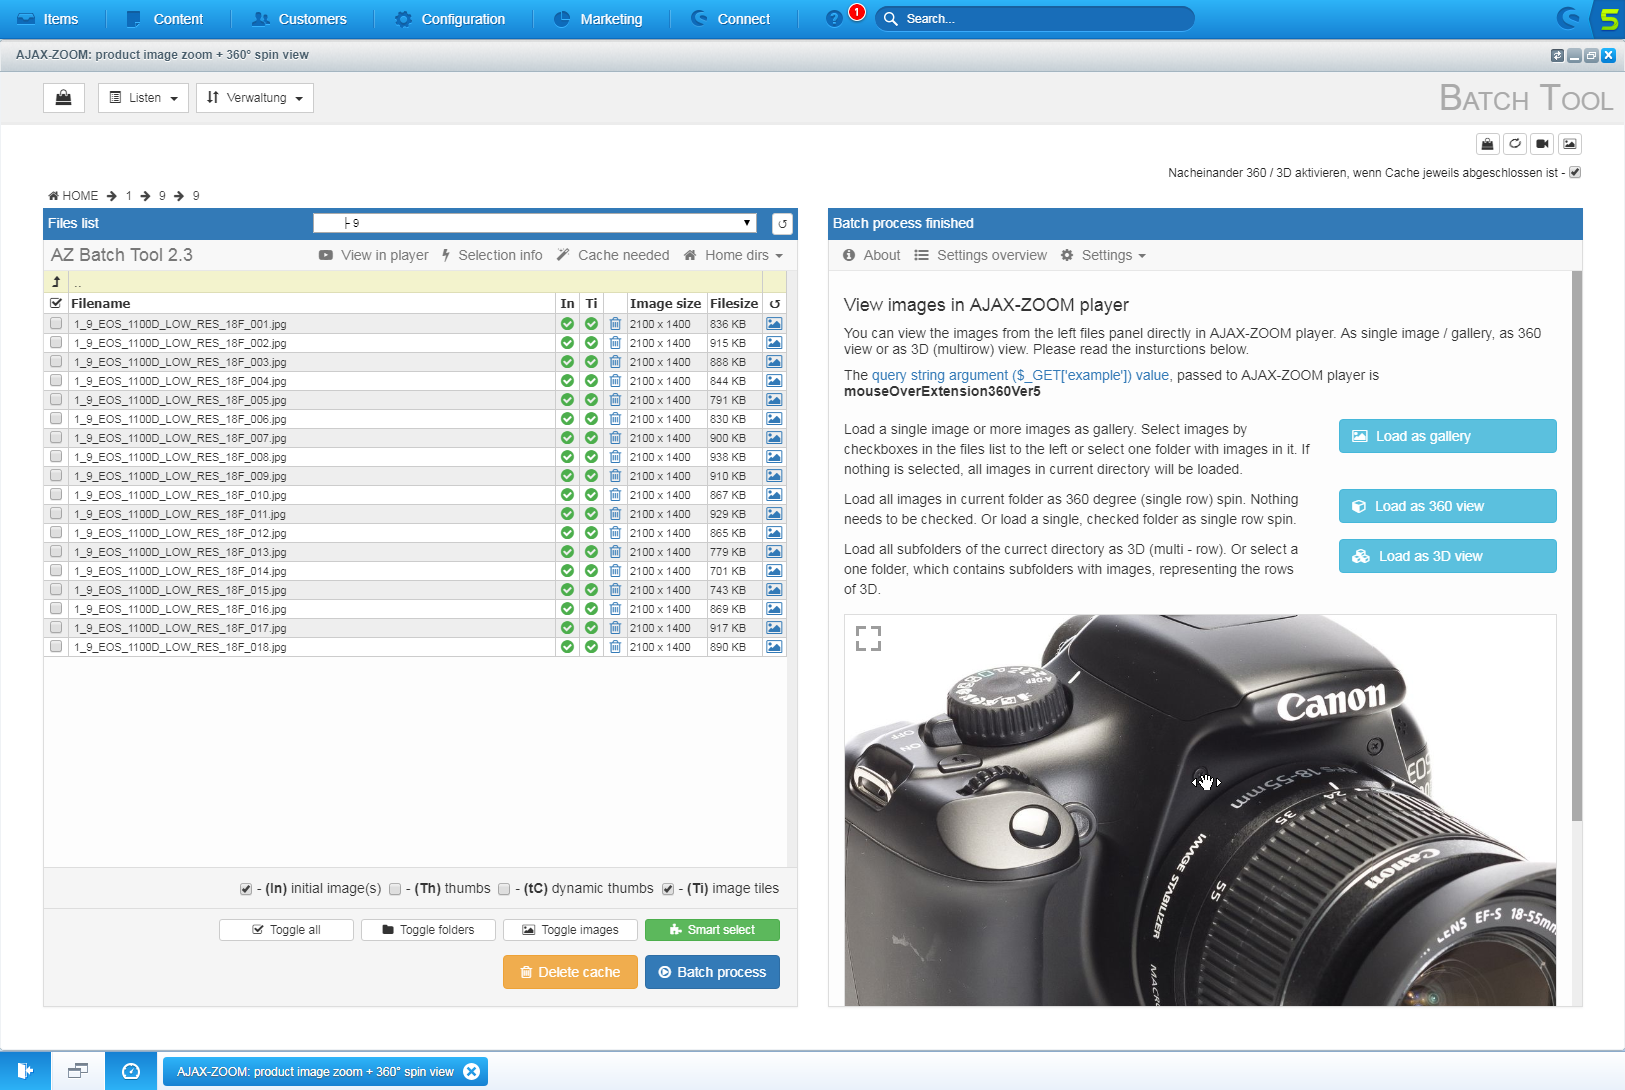The image size is (1625, 1090).
Task: Open the Items menu
Action: (48, 19)
